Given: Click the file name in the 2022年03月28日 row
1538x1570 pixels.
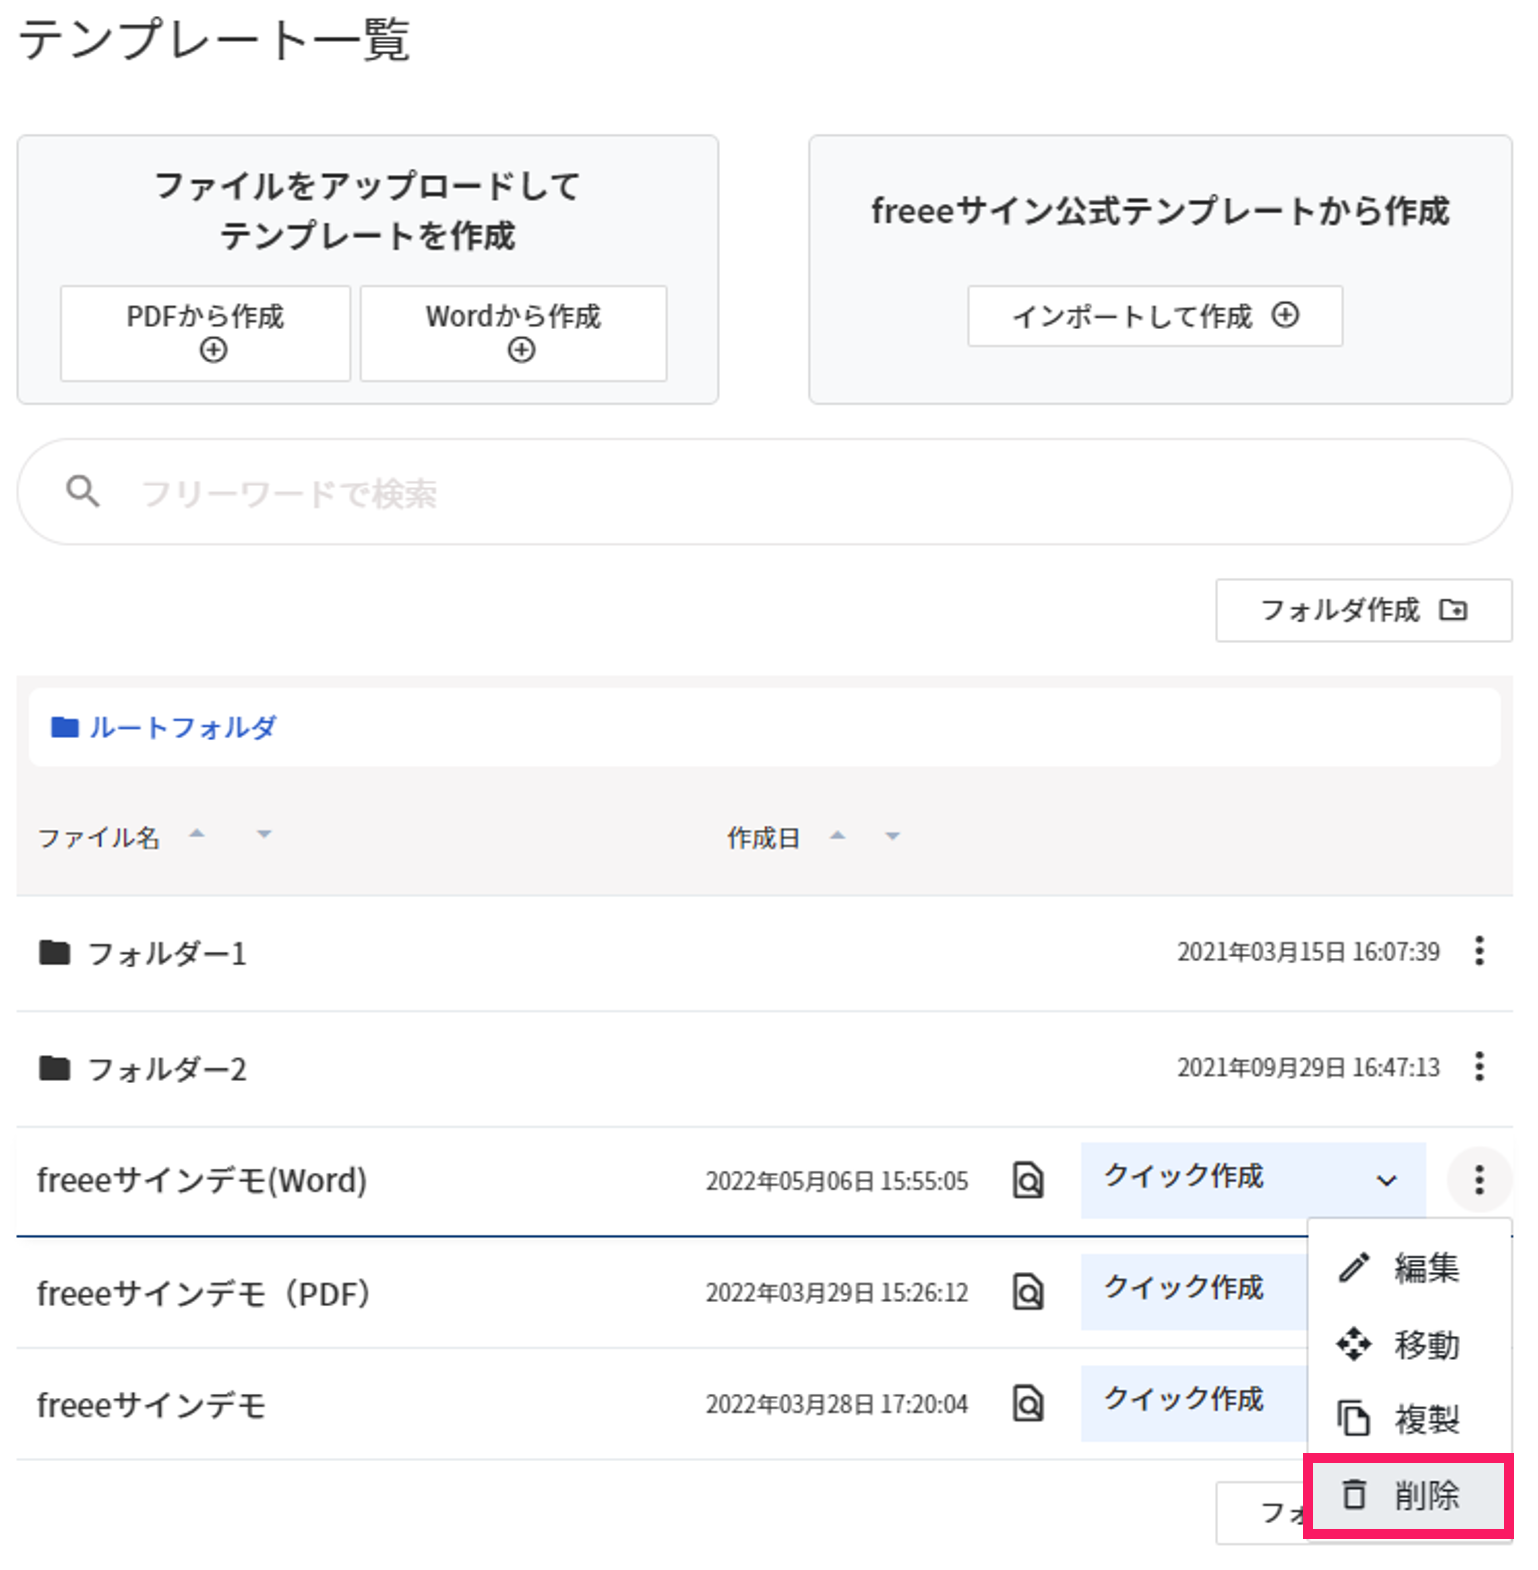Looking at the screenshot, I should 151,1406.
